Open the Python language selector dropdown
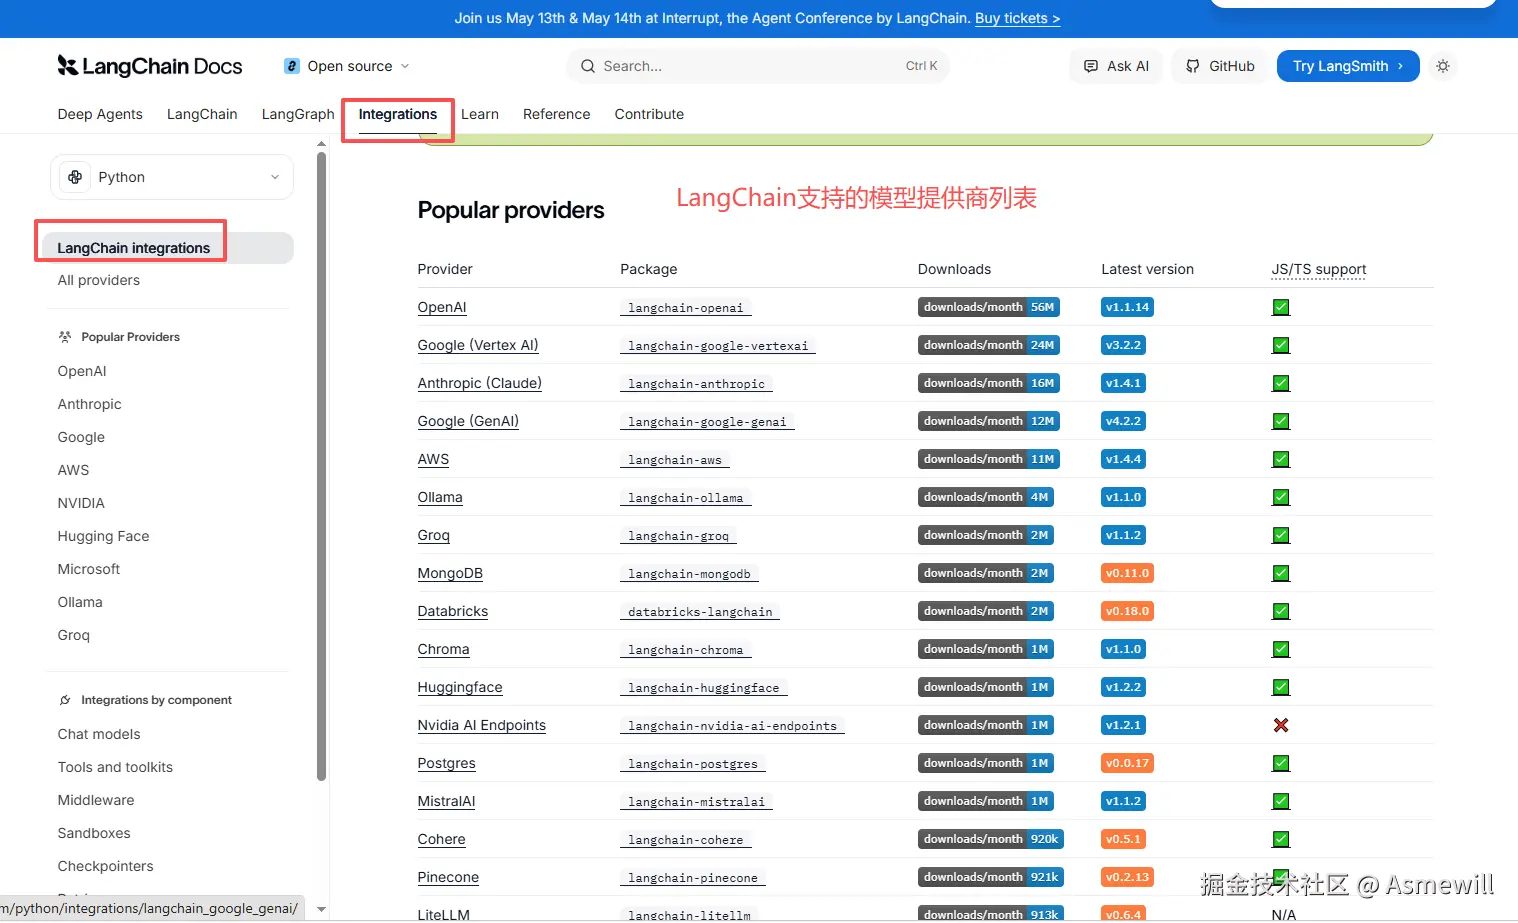The image size is (1518, 923). pyautogui.click(x=172, y=177)
